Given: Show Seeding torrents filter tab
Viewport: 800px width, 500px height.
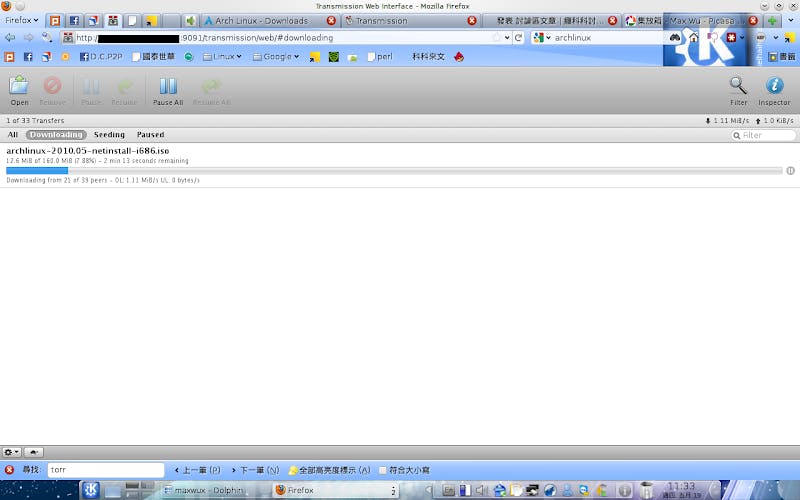Looking at the screenshot, I should point(109,135).
